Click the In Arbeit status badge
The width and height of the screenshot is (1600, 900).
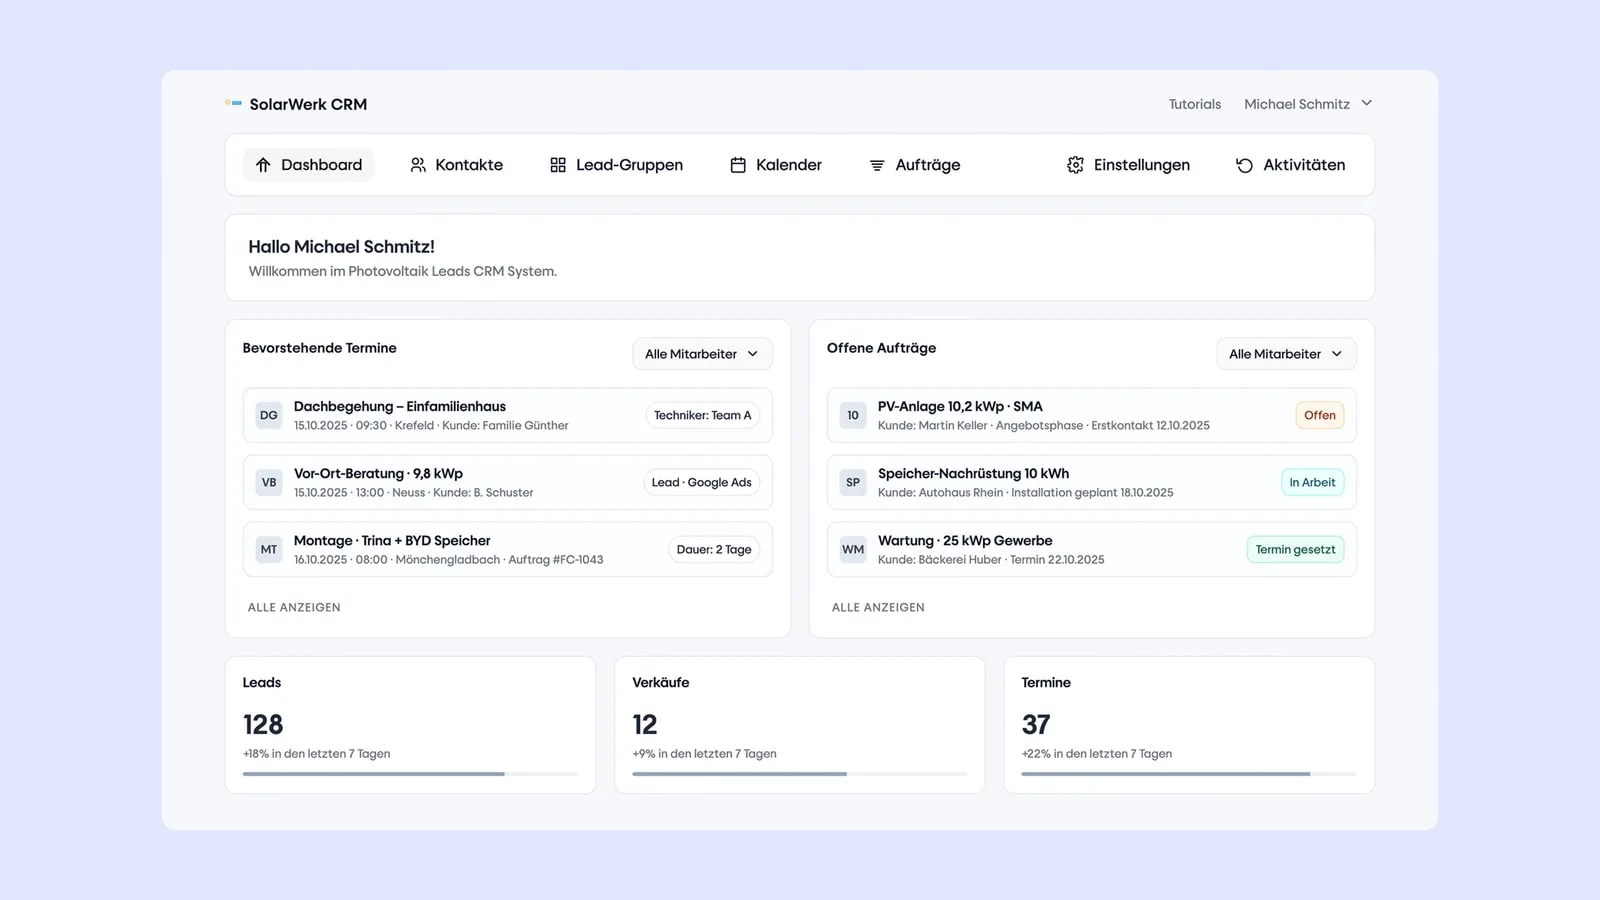pyautogui.click(x=1312, y=482)
